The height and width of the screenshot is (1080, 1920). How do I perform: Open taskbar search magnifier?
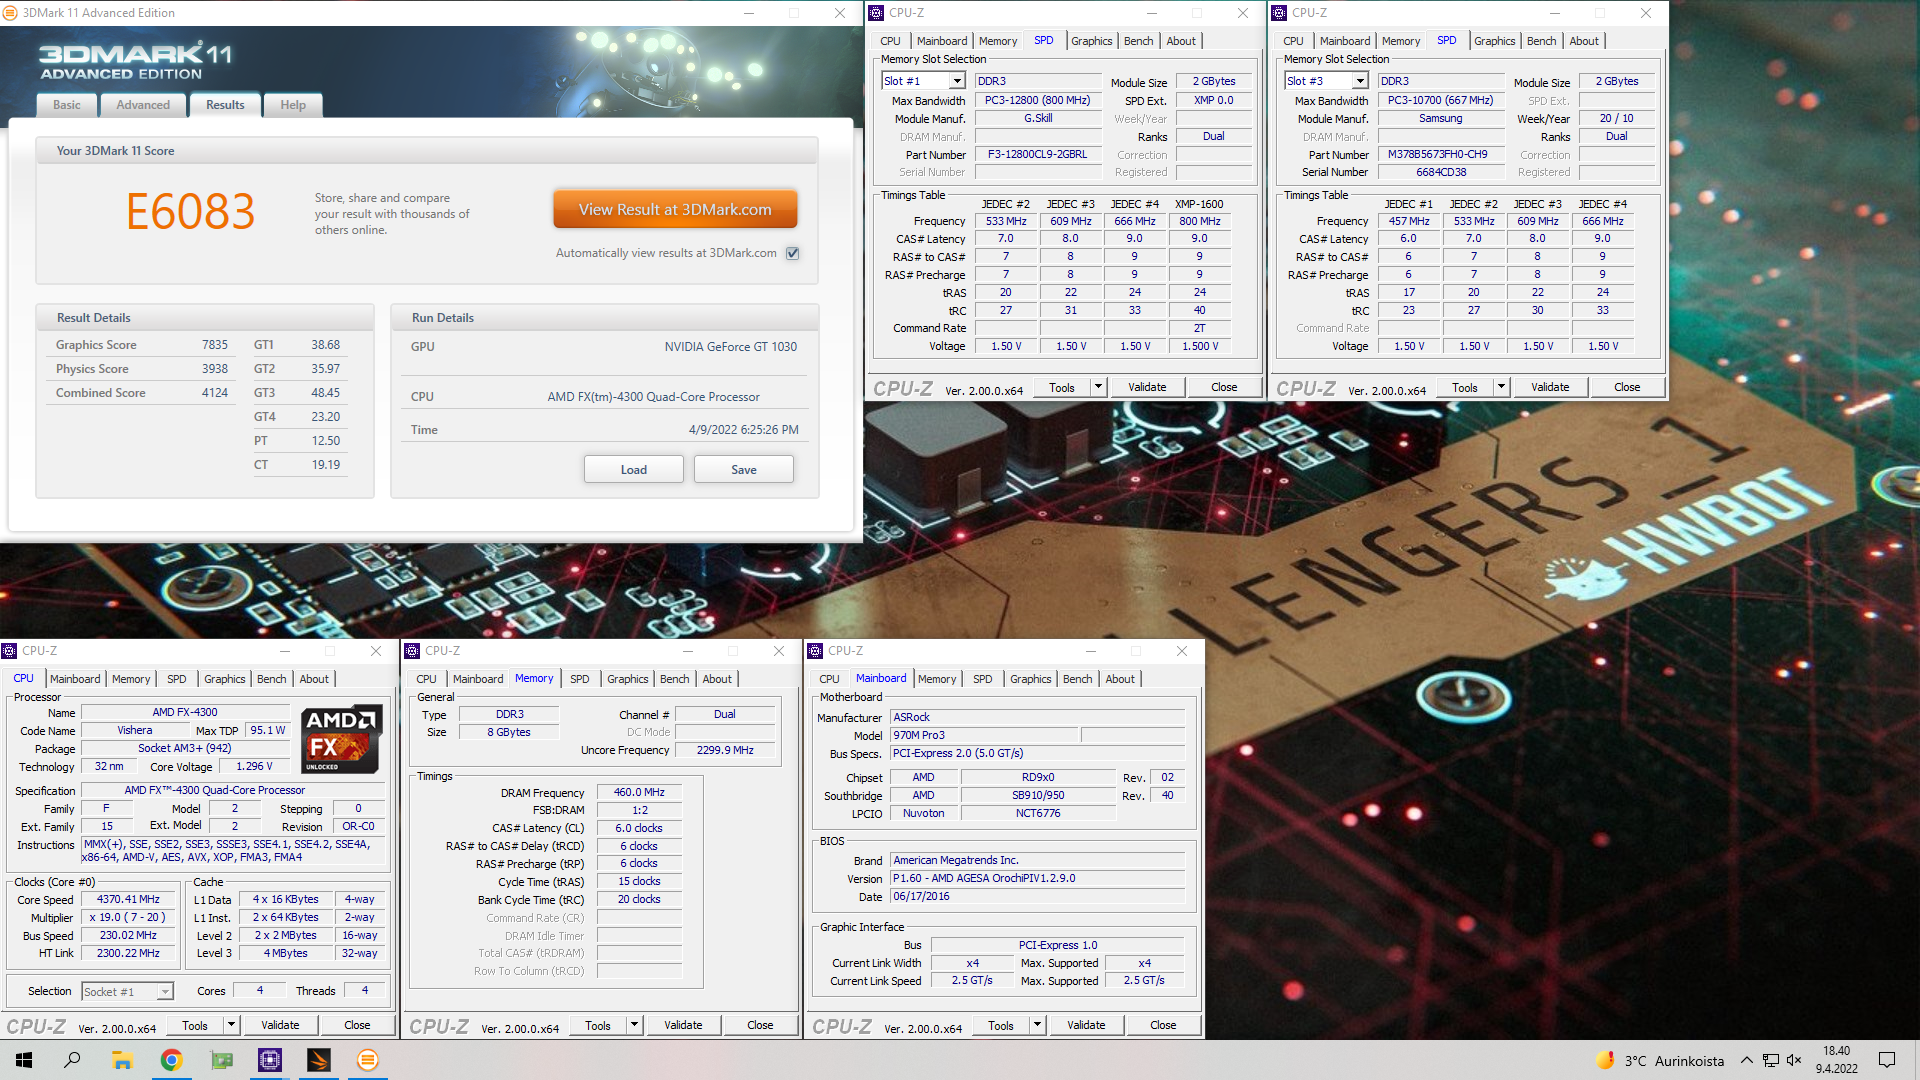click(72, 1060)
